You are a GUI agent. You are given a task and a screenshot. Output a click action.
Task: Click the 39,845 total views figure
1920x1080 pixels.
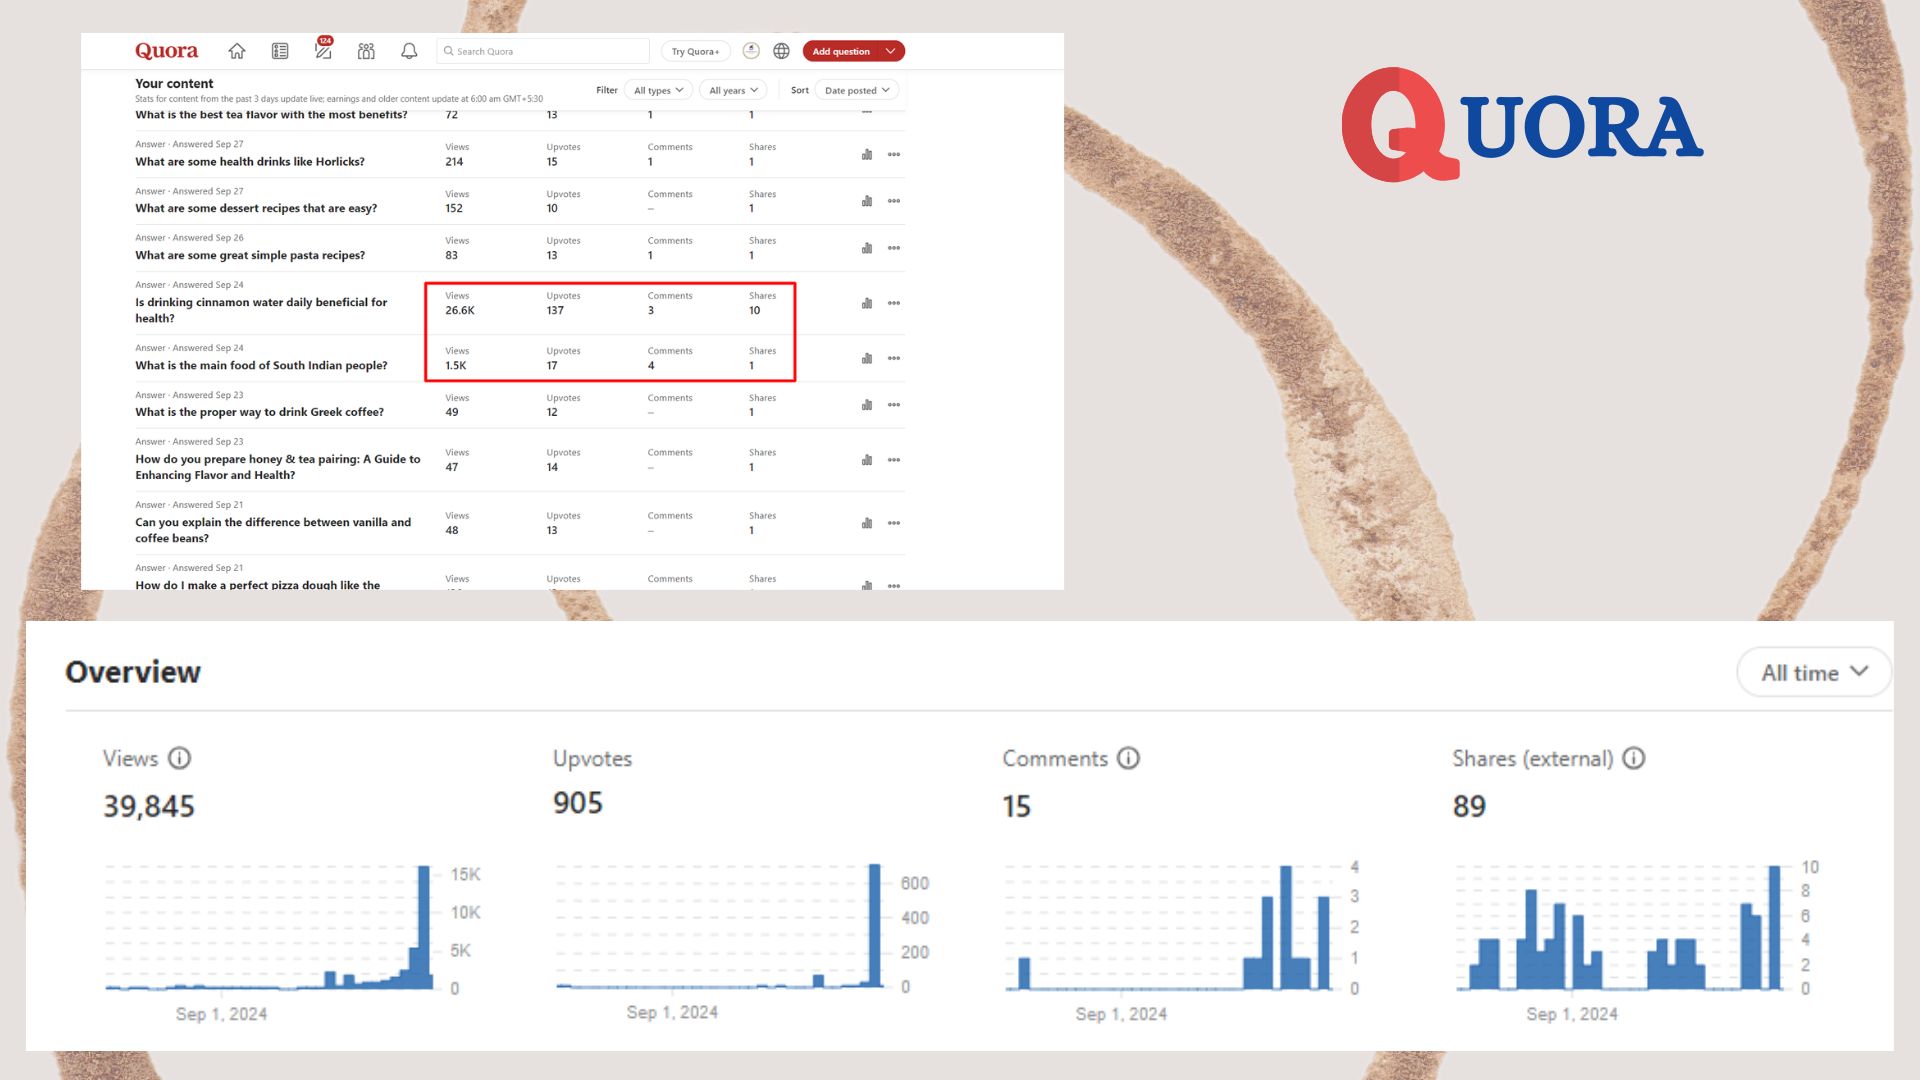coord(149,806)
